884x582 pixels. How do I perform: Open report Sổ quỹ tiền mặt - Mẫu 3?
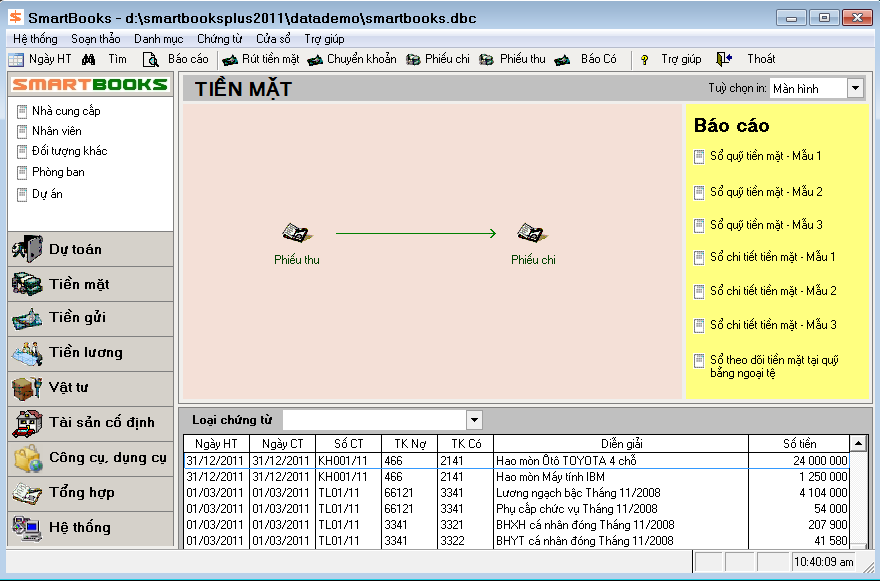pos(758,225)
